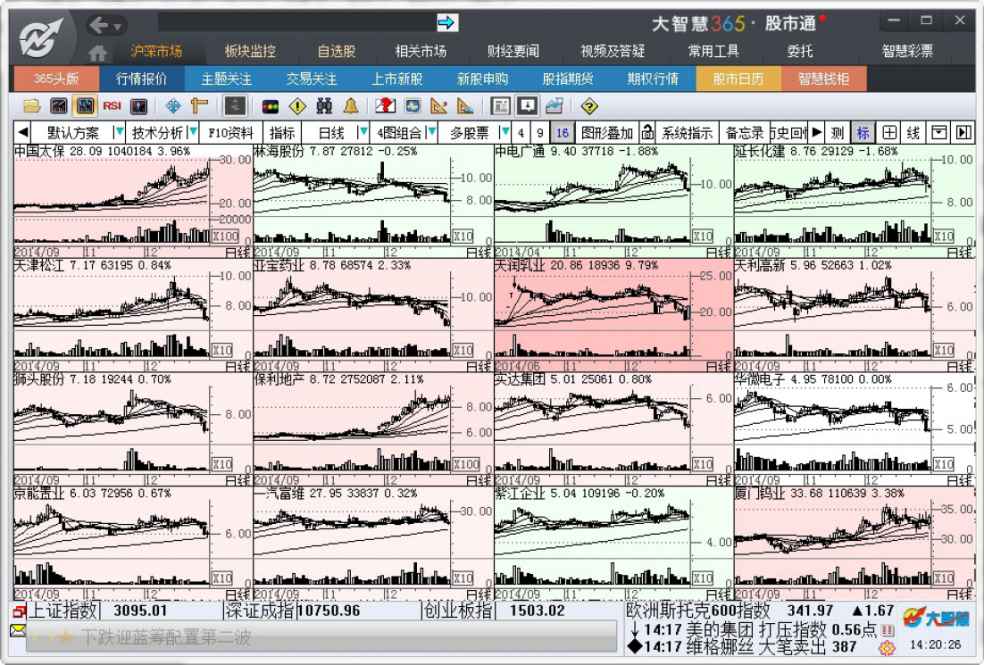984x665 pixels.
Task: Open the 日线 period dropdown arrow
Action: [362, 132]
